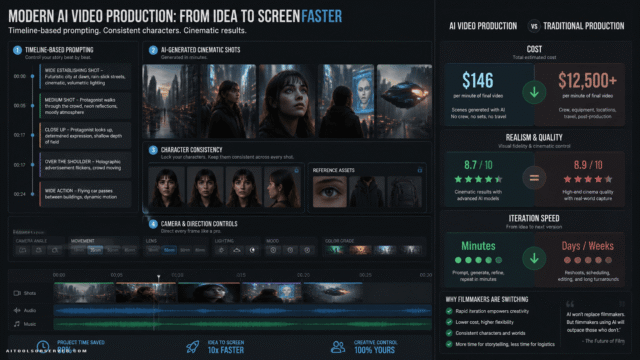The image size is (640, 360).
Task: Select the side-profile character thumbnail
Action: 282,188
